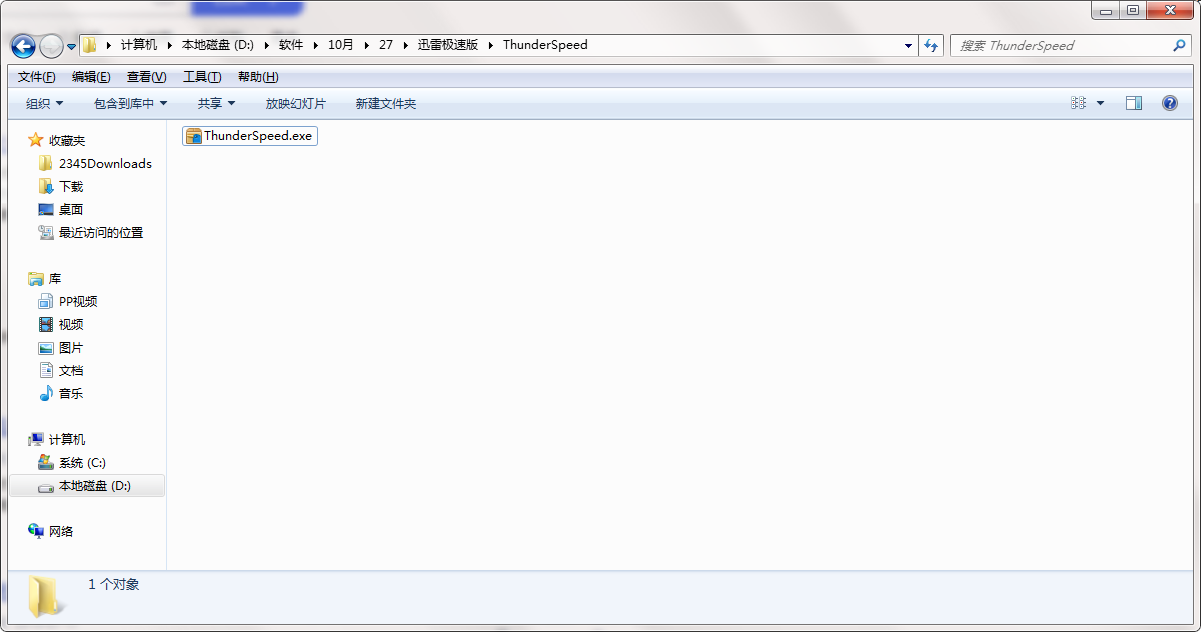Screen dimensions: 1201x632
Task: Navigate to 迅雷极速版 in address breadcrumb
Action: [448, 45]
